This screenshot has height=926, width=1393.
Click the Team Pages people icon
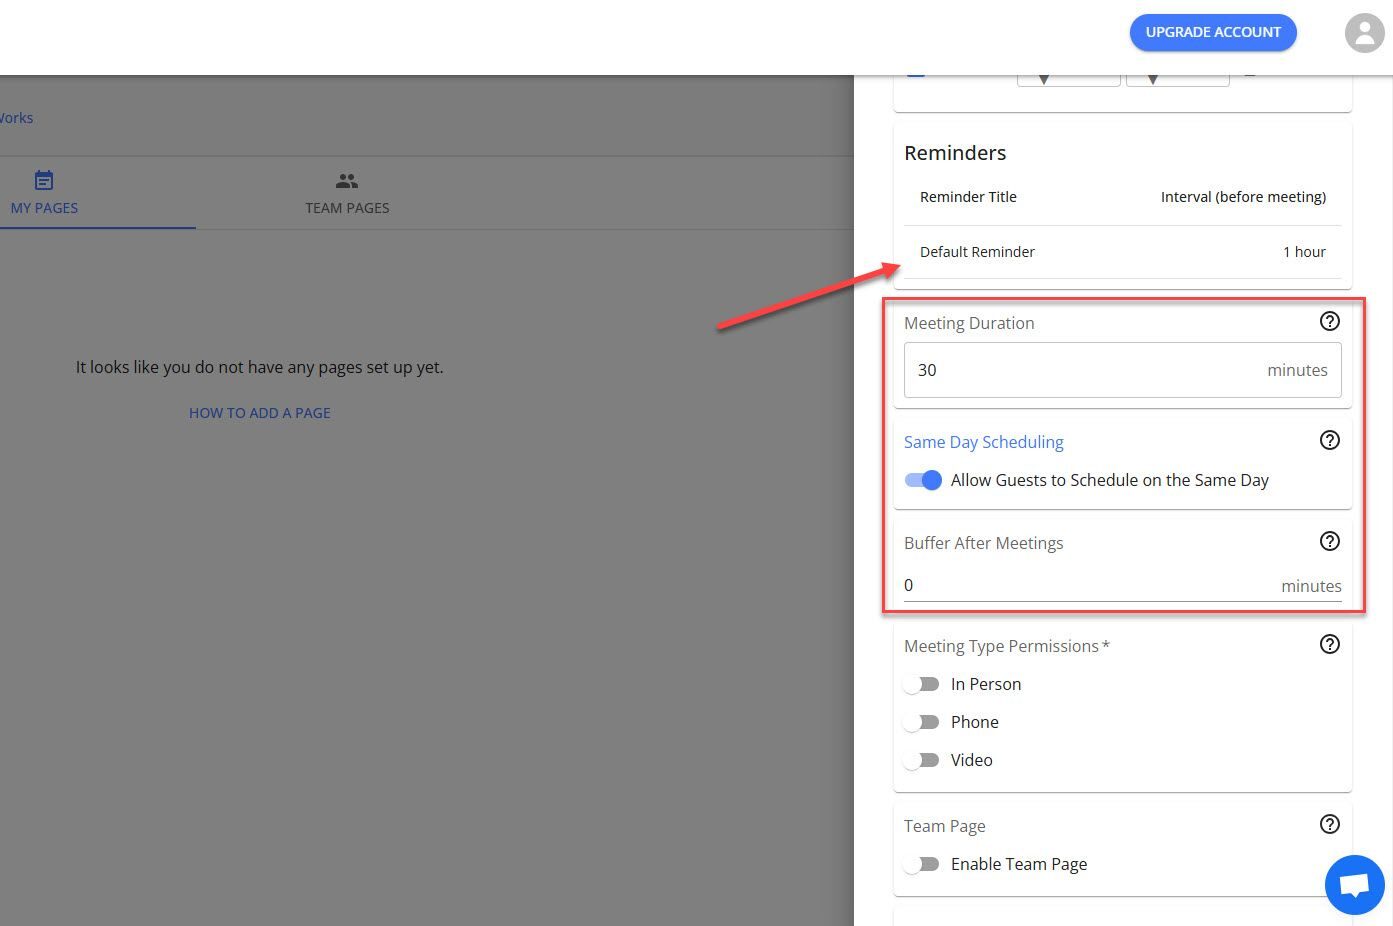pos(347,181)
